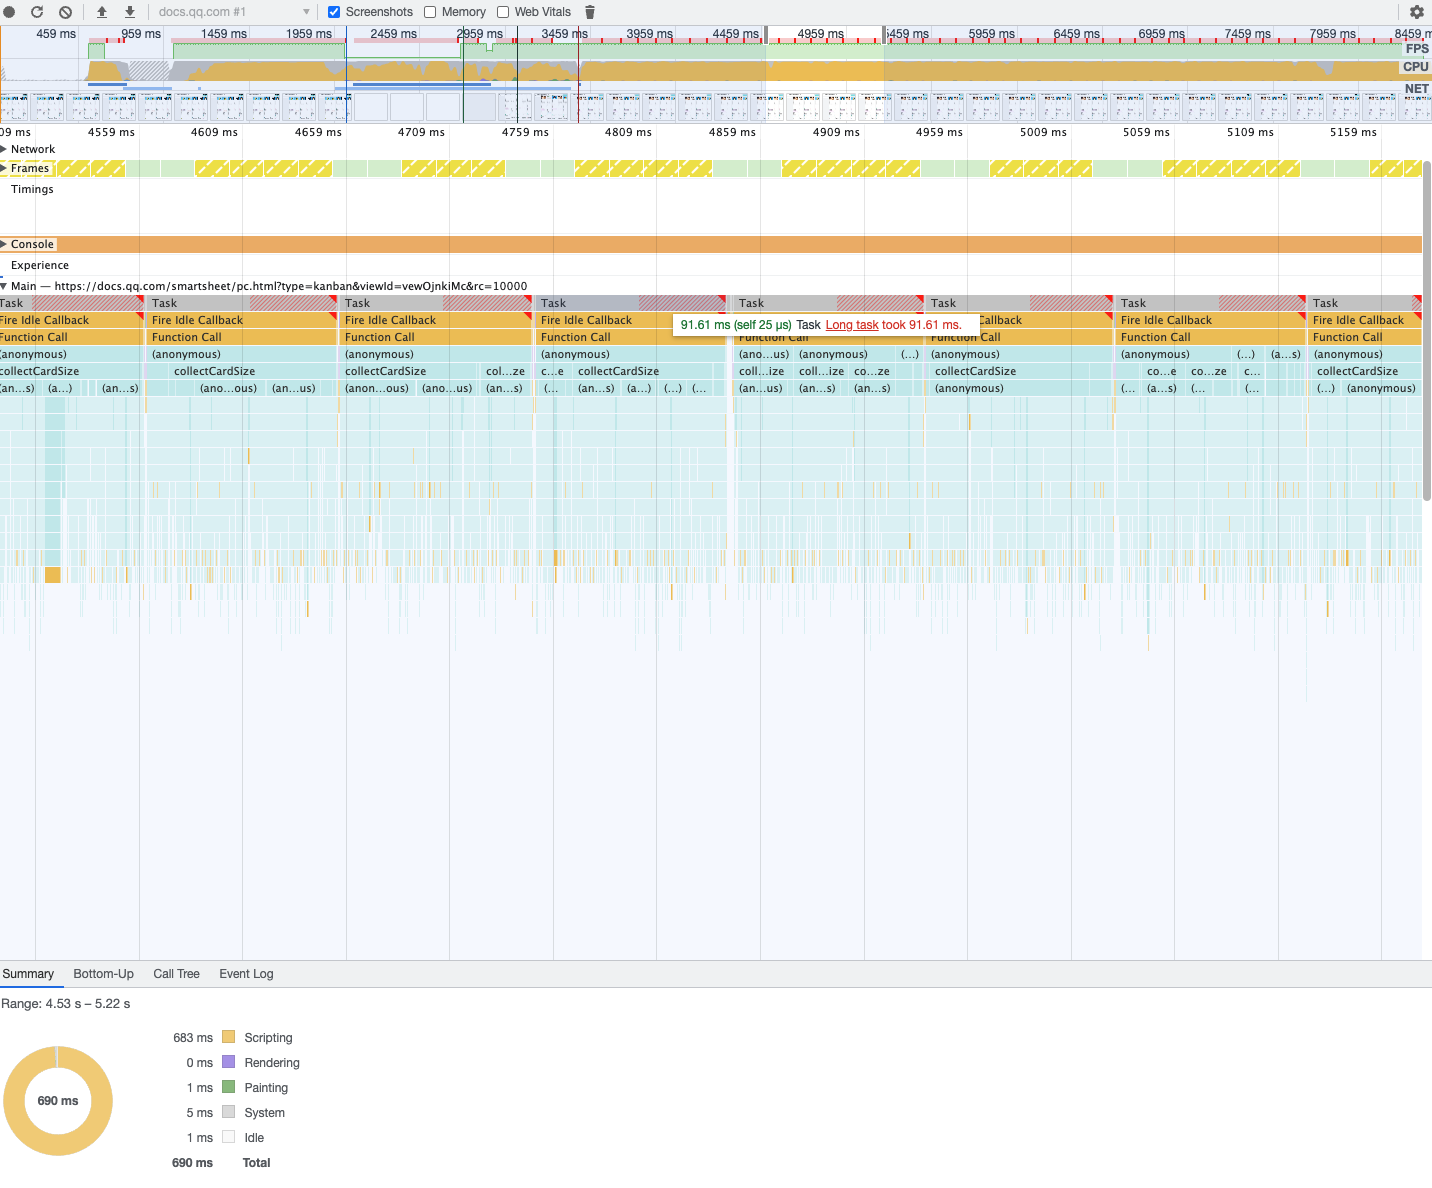The height and width of the screenshot is (1188, 1432).
Task: Click the reload and profile icon
Action: 37,12
